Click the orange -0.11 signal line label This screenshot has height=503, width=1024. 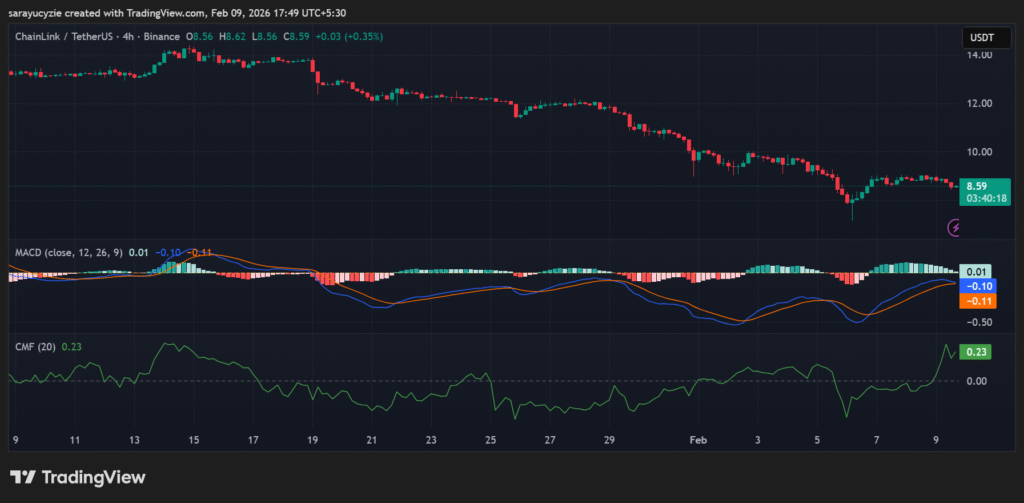click(x=977, y=300)
